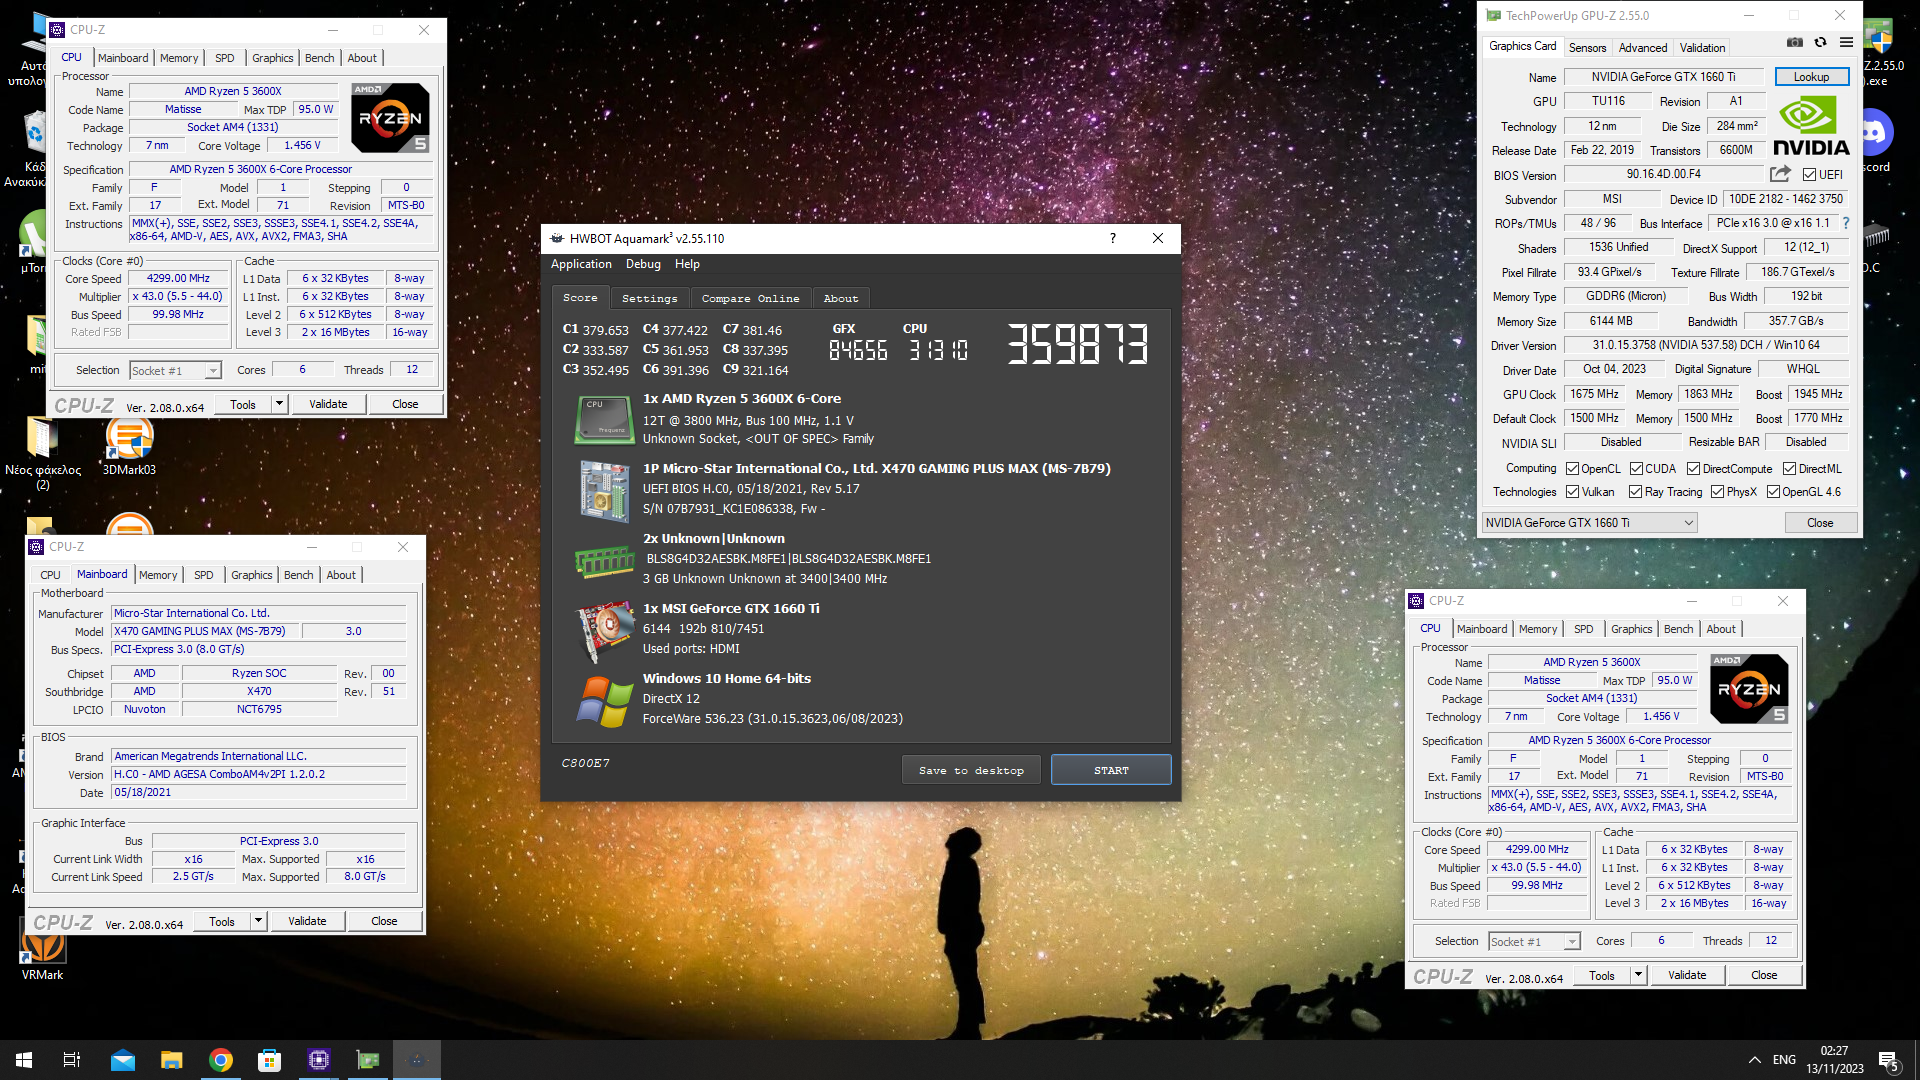
Task: Open the Sensors tab in GPU-Z
Action: point(1587,48)
